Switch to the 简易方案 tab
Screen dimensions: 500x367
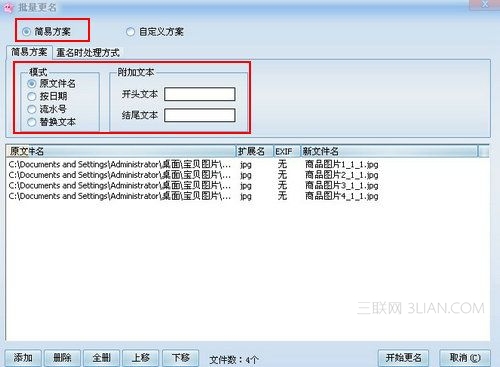click(x=29, y=52)
